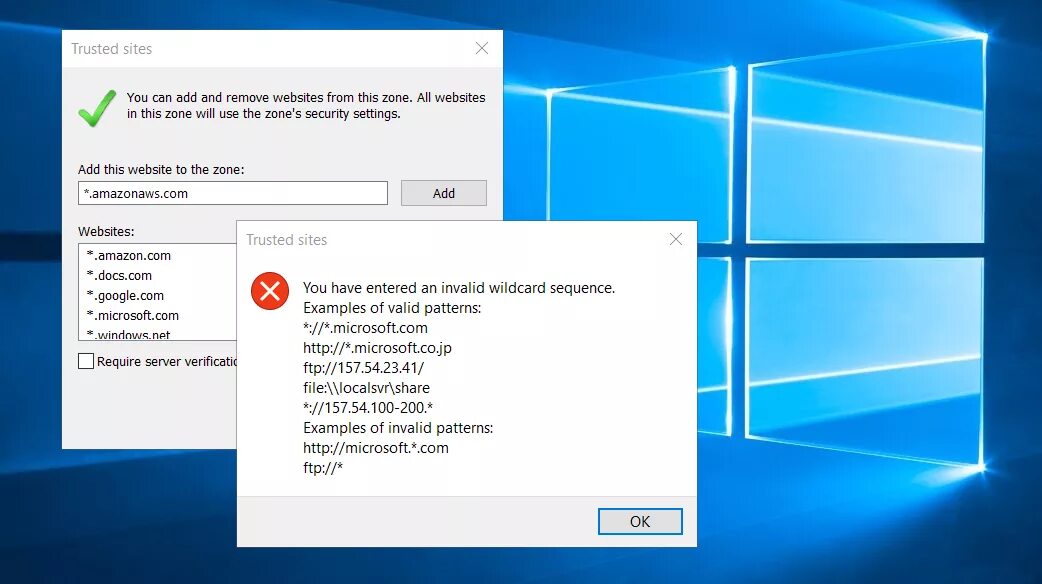The width and height of the screenshot is (1042, 584).
Task: Close the background Trusted sites window
Action: tap(482, 49)
